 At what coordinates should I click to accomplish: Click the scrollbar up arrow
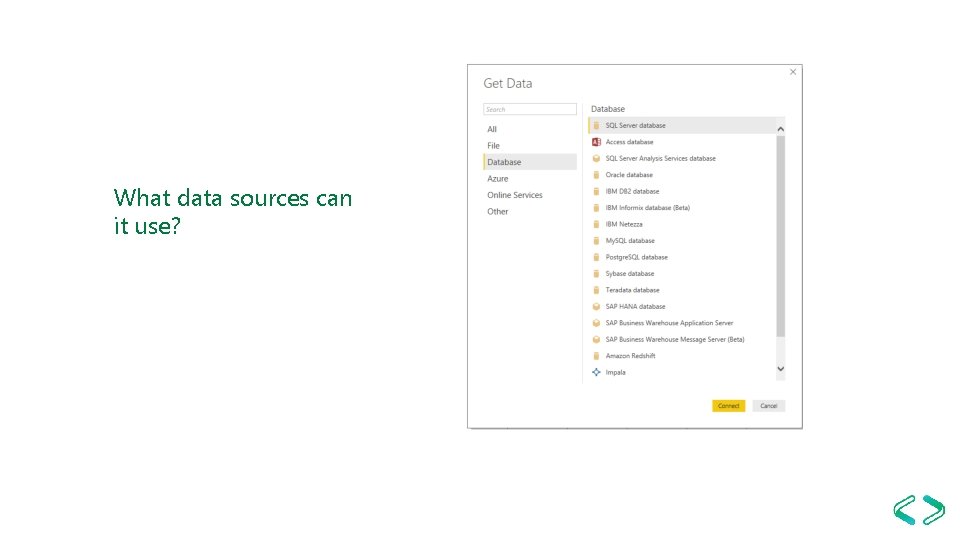pos(781,129)
